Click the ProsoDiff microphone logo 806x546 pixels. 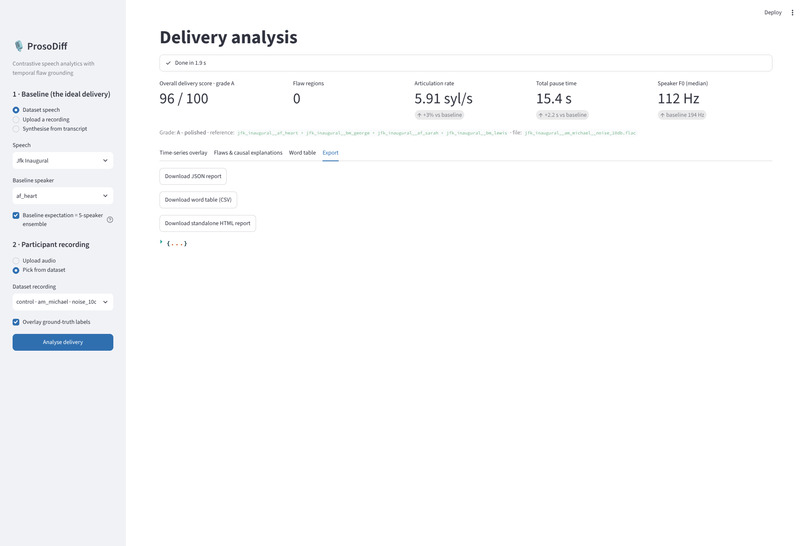19,46
